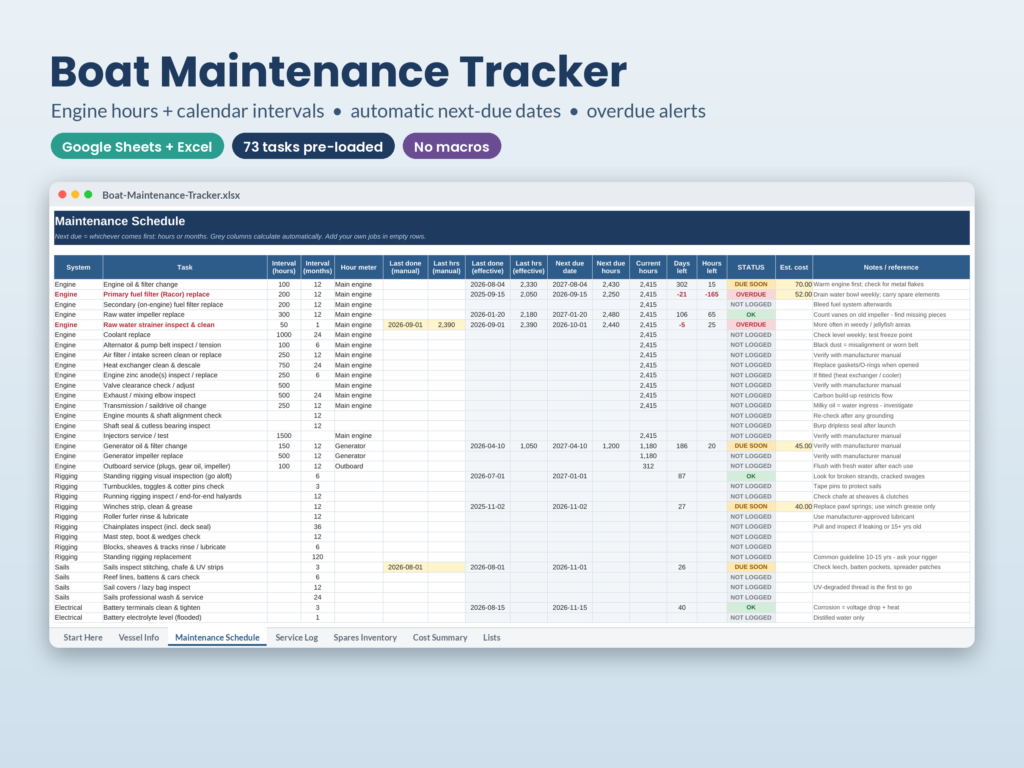The height and width of the screenshot is (768, 1024).
Task: Click the green maximize window dot
Action: pos(88,195)
